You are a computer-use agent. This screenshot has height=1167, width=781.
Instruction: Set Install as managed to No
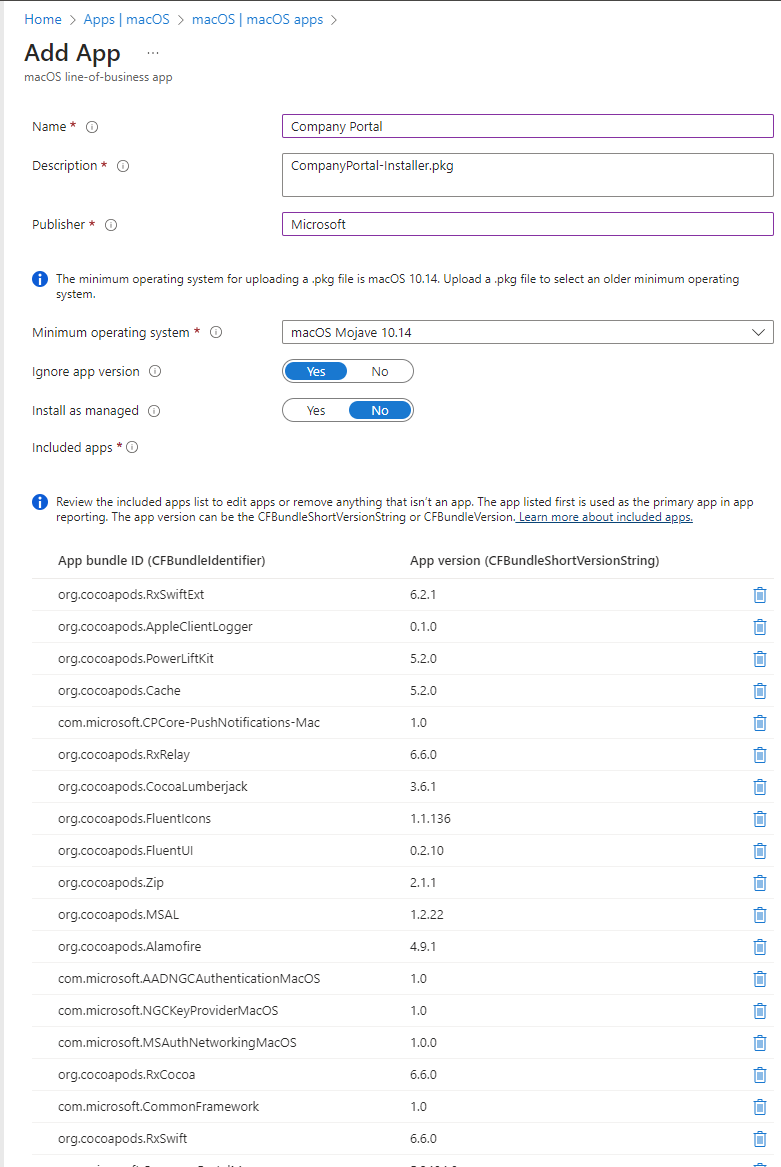click(380, 411)
